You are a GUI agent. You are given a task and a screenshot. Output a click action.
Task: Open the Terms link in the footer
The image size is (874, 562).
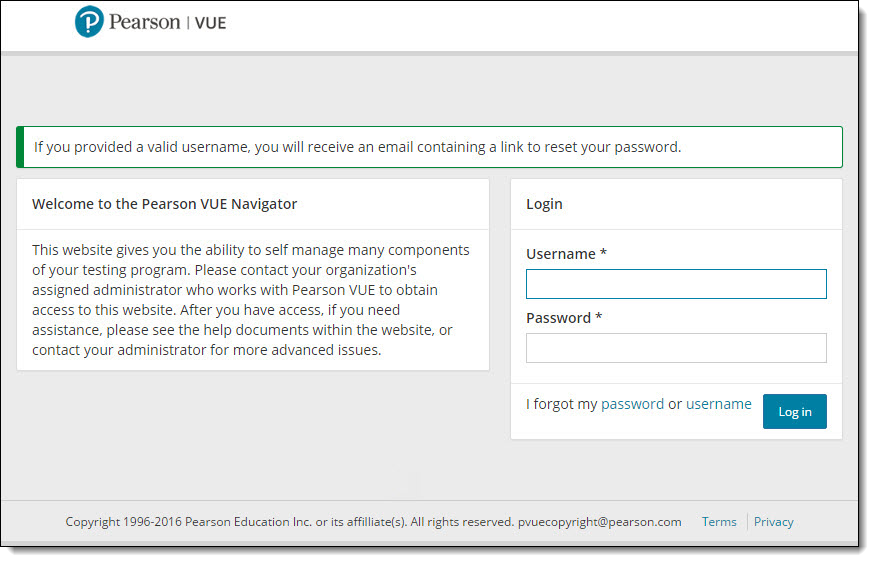719,521
